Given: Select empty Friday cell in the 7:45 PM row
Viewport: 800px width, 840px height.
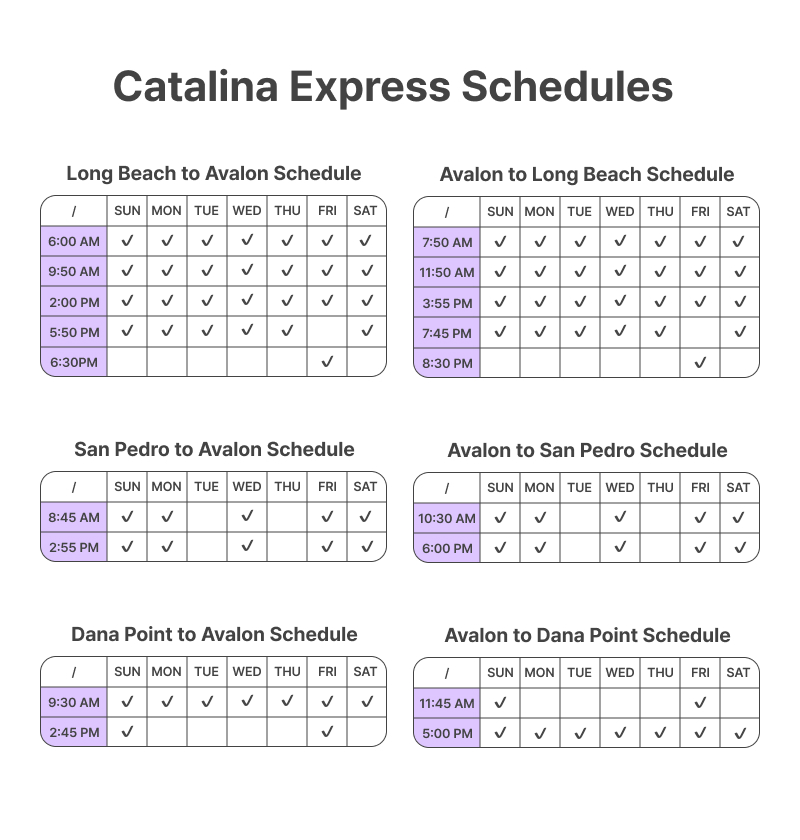Looking at the screenshot, I should [x=700, y=332].
